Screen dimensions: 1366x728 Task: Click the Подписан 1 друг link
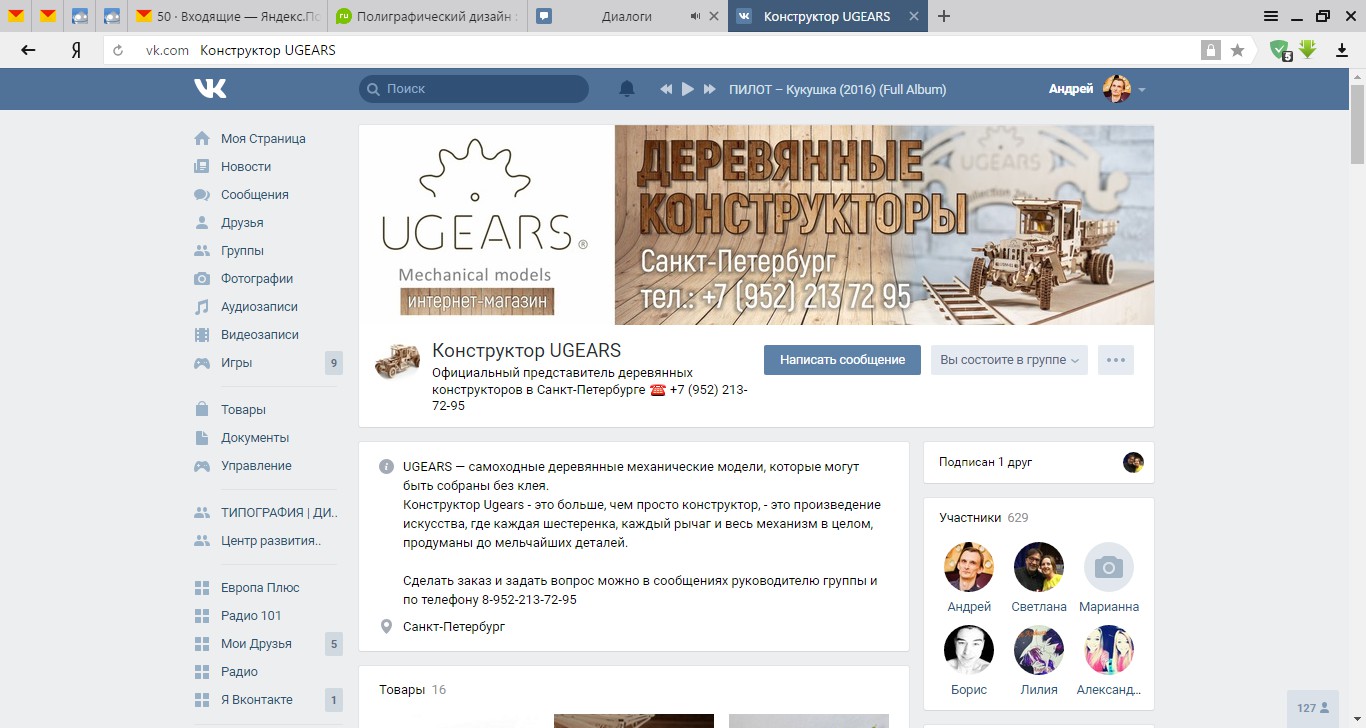pos(985,462)
